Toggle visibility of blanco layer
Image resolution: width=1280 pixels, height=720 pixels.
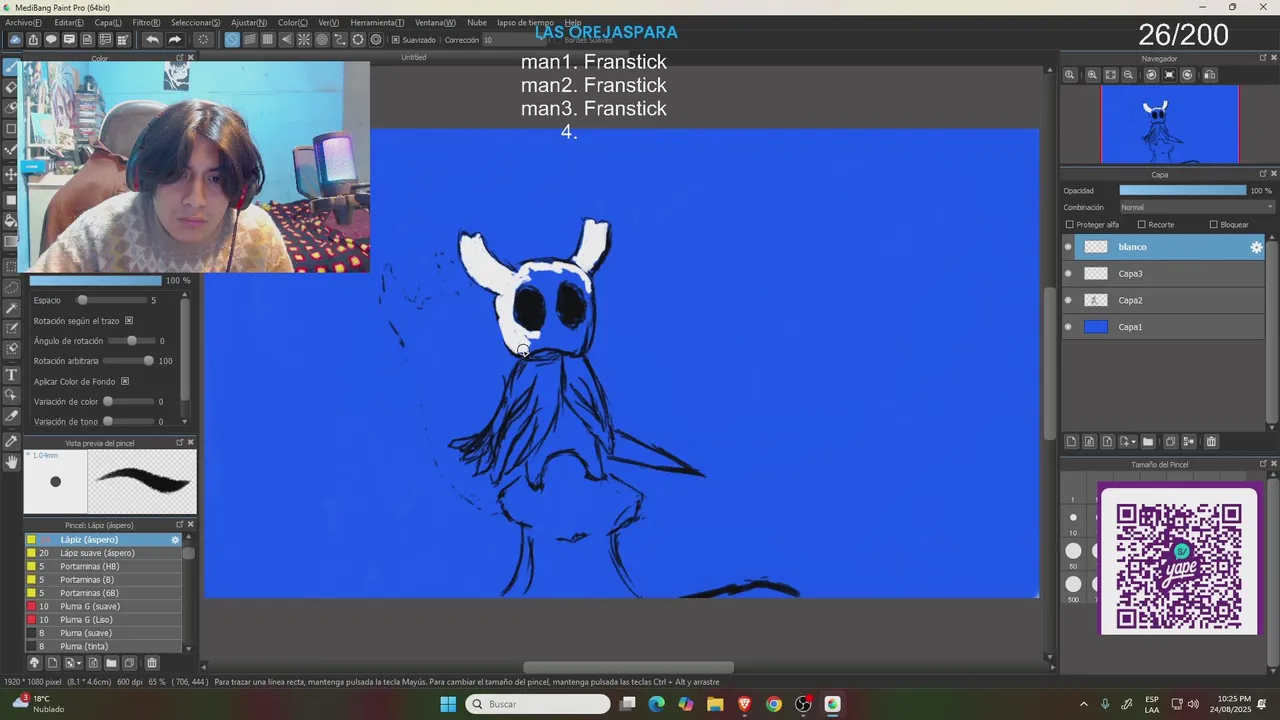coord(1068,247)
